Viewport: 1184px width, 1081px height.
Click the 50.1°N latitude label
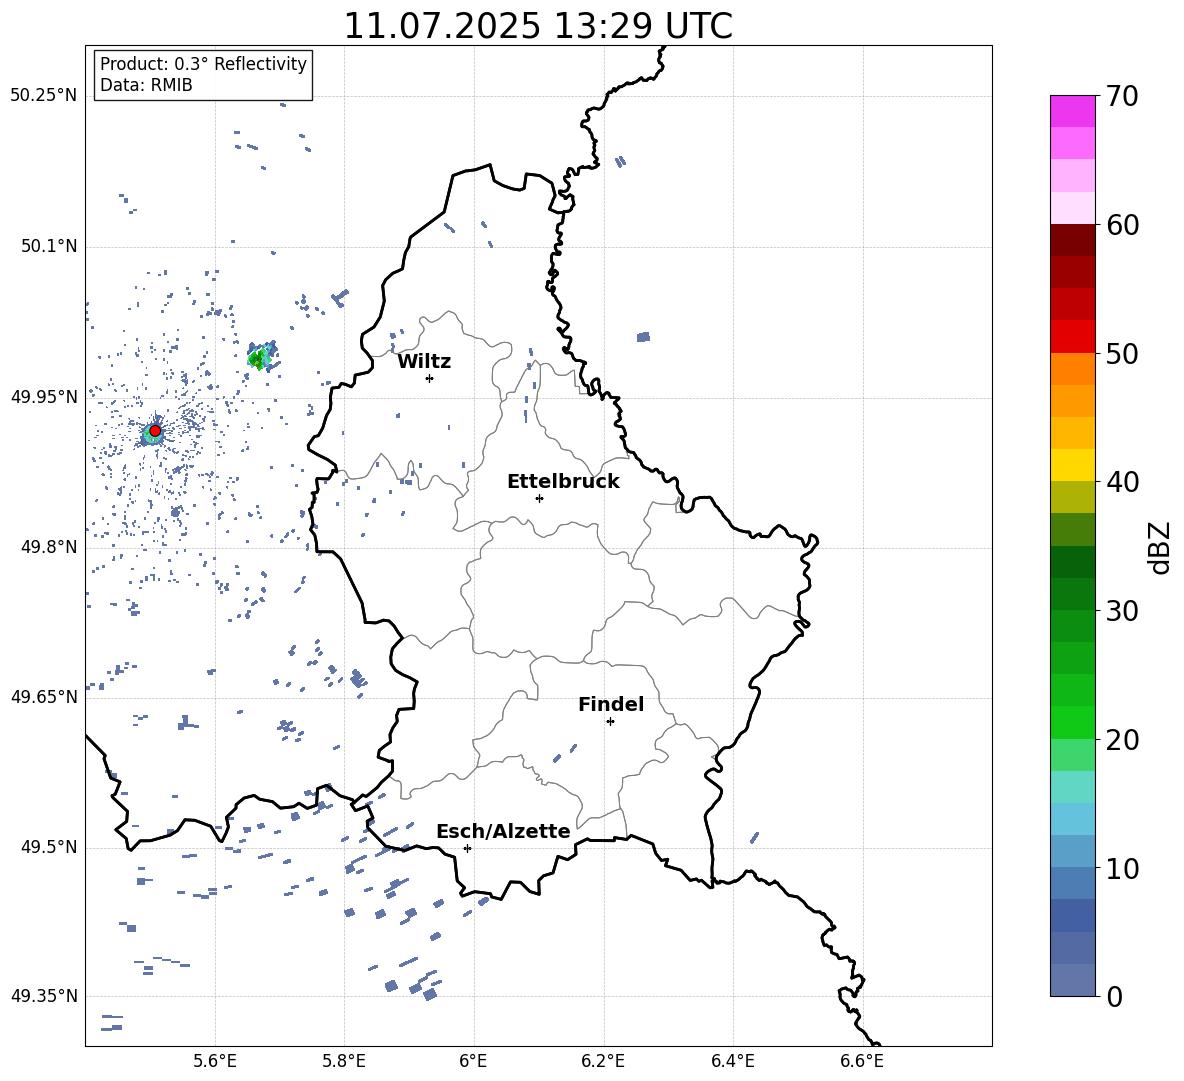click(x=49, y=247)
